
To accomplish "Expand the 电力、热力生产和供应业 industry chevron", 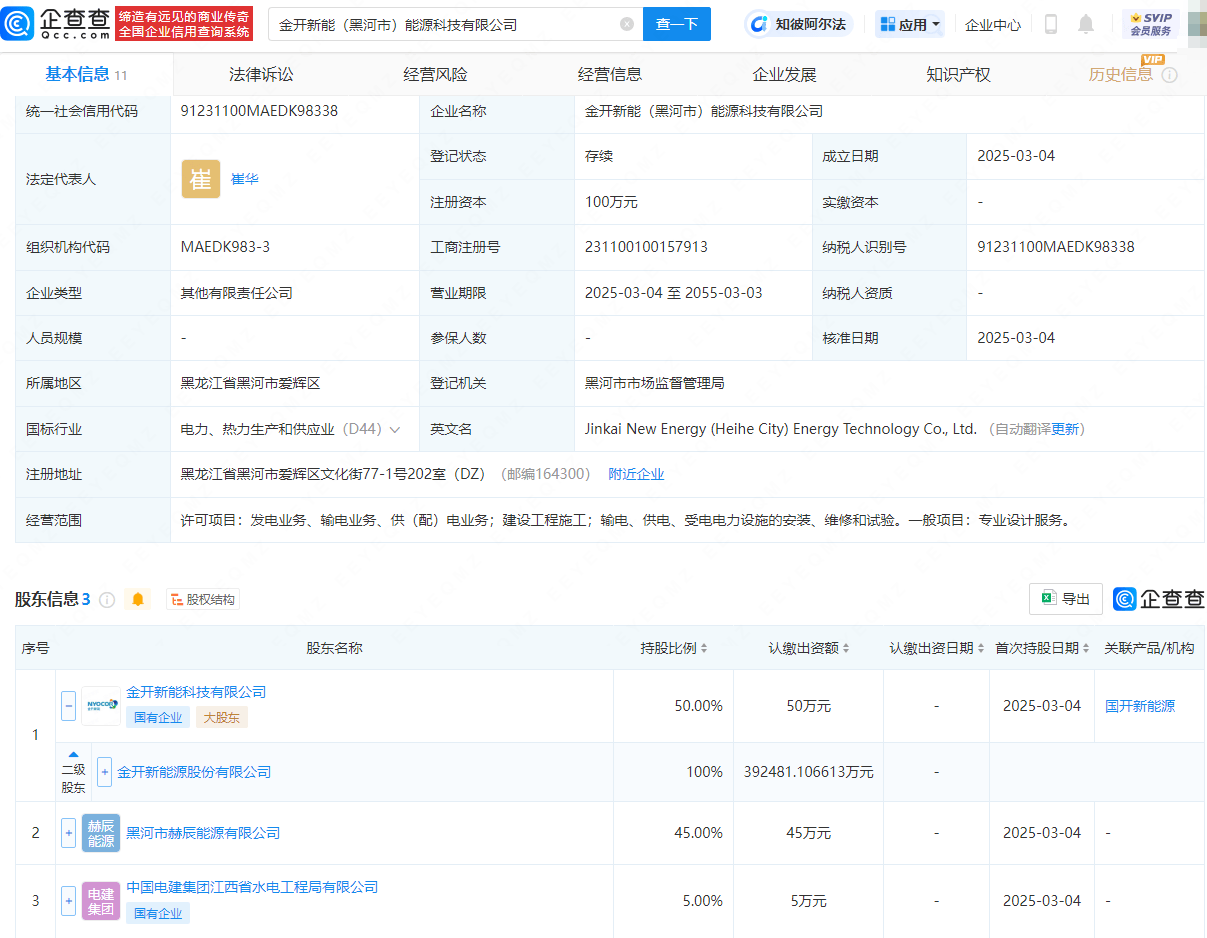I will [395, 429].
